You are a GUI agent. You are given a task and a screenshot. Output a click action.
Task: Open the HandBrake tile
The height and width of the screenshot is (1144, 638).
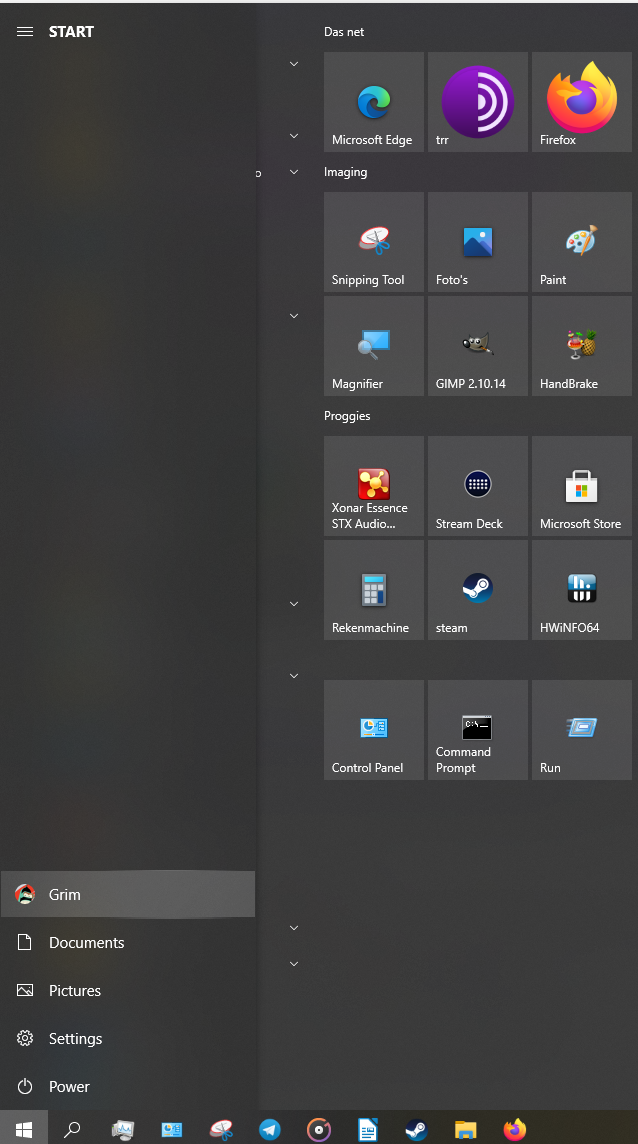click(x=582, y=346)
